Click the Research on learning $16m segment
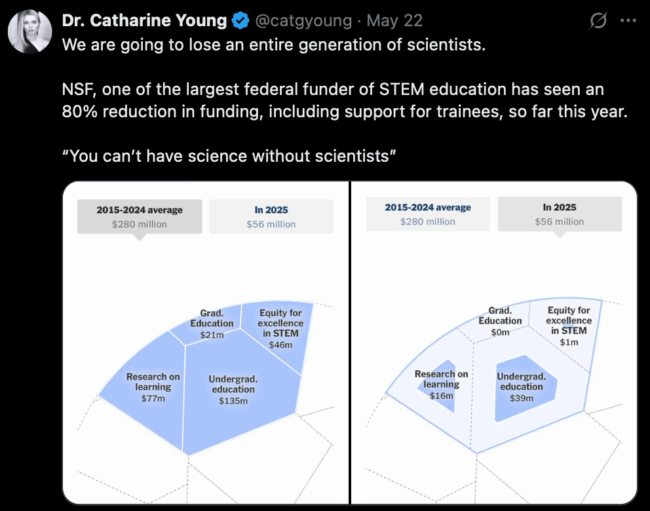This screenshot has height=511, width=650. click(x=441, y=384)
